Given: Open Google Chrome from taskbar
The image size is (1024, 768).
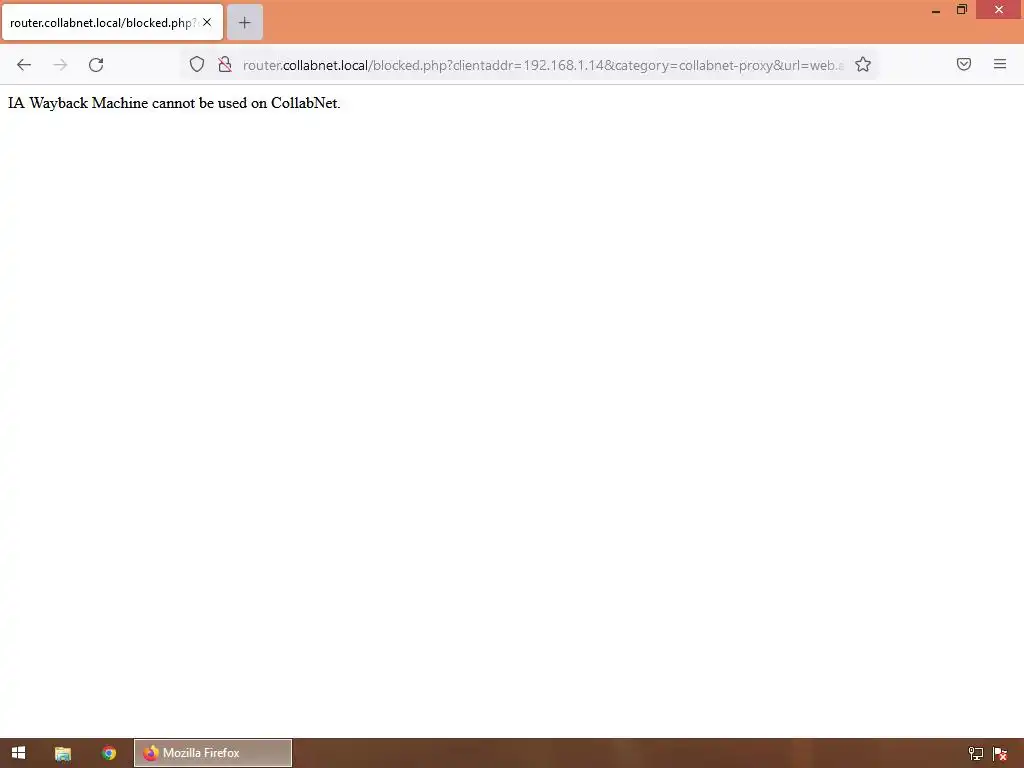Looking at the screenshot, I should (109, 753).
